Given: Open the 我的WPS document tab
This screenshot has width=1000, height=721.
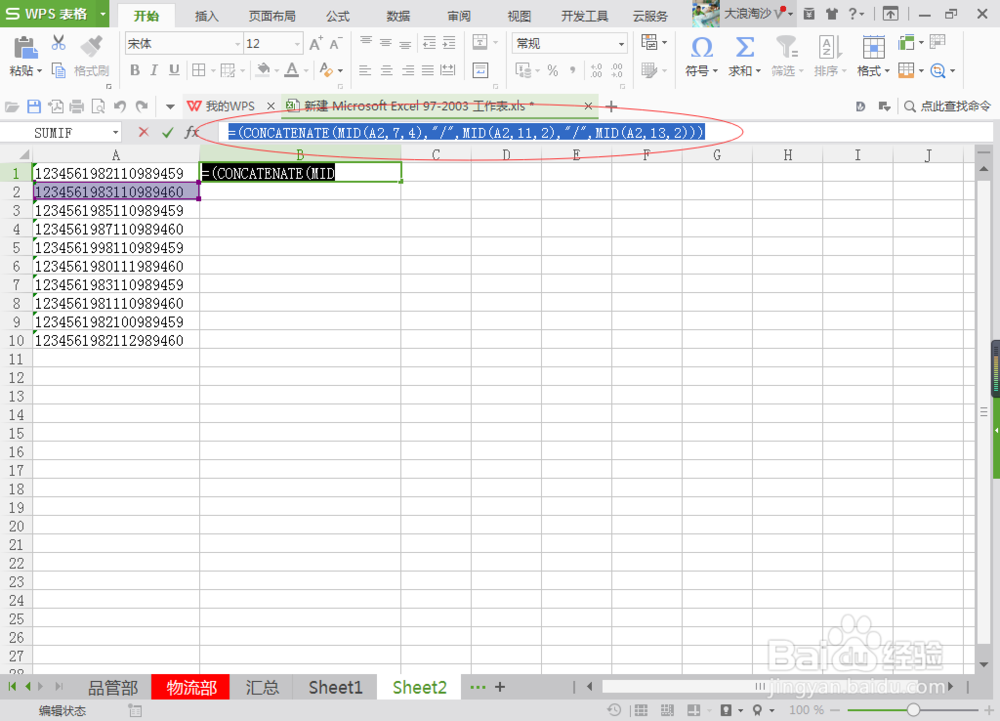Looking at the screenshot, I should (x=230, y=106).
